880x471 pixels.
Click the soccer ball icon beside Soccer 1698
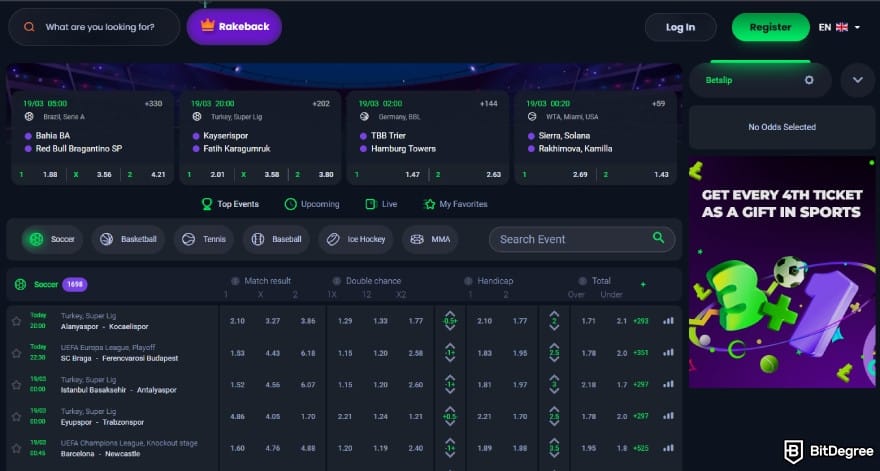pyautogui.click(x=20, y=285)
